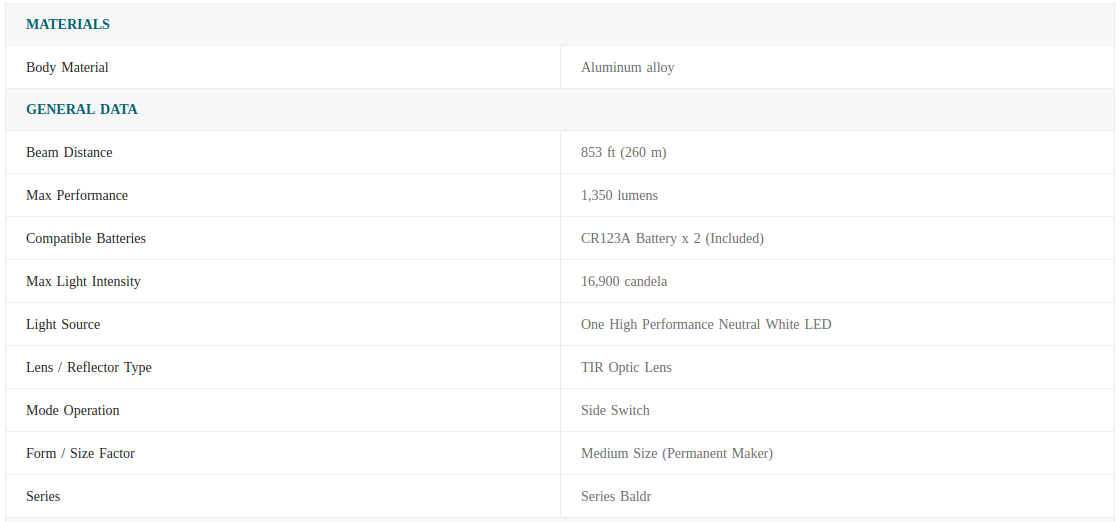
Task: Select the Light Source label
Action: click(x=63, y=324)
